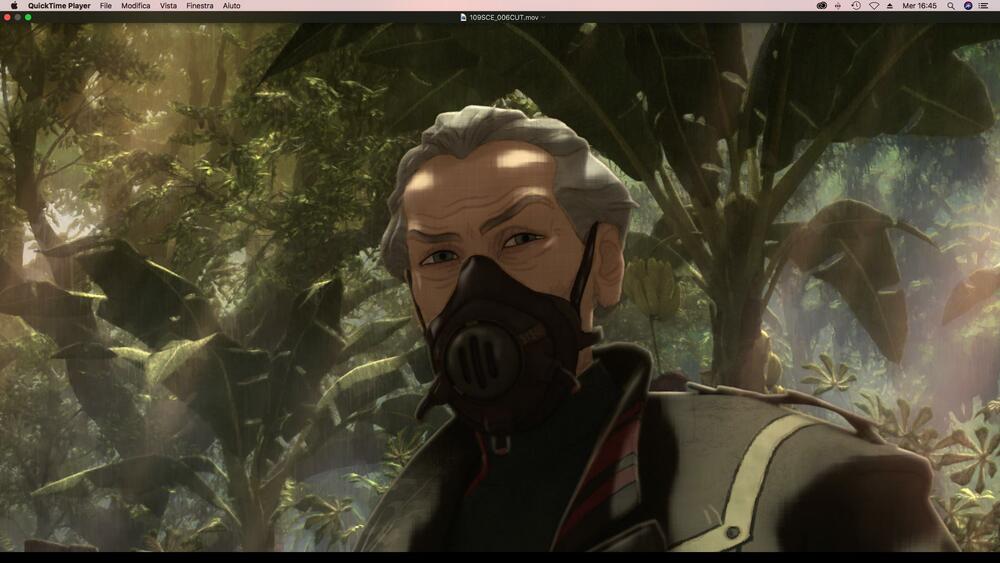The height and width of the screenshot is (563, 1000).
Task: Open the Notification Center list icon
Action: [x=984, y=6]
